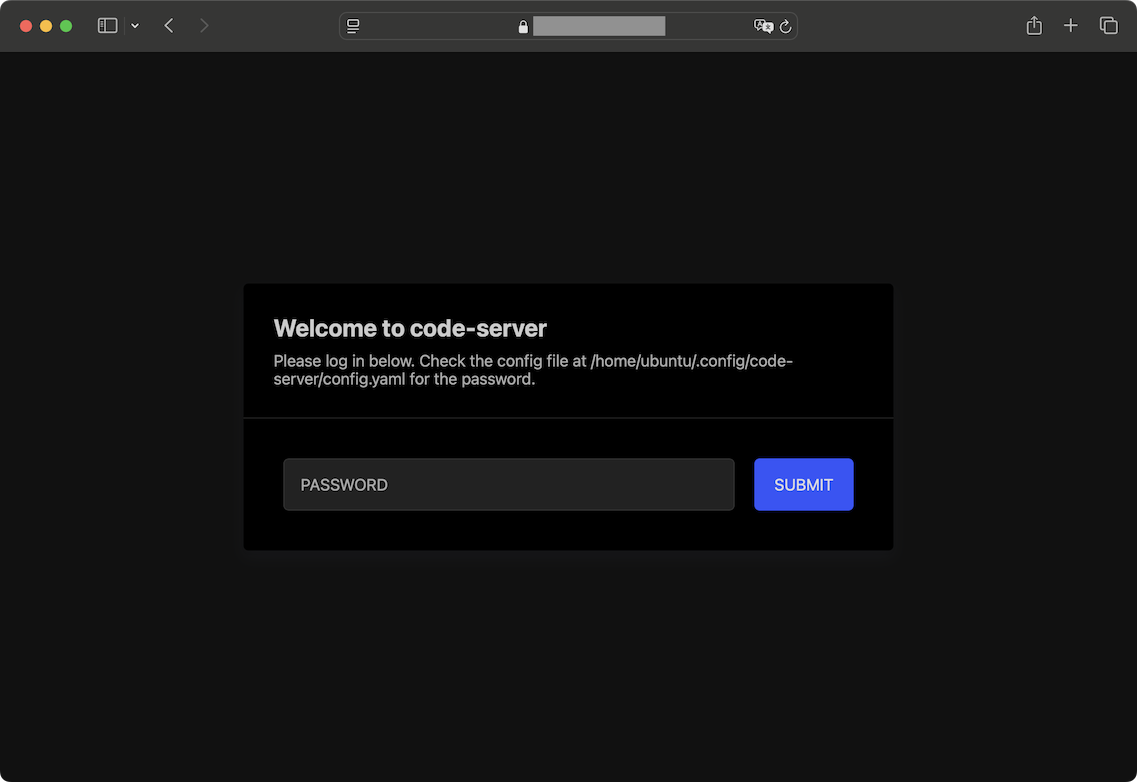Enter full screen with green button
Image resolution: width=1137 pixels, height=782 pixels.
[66, 26]
